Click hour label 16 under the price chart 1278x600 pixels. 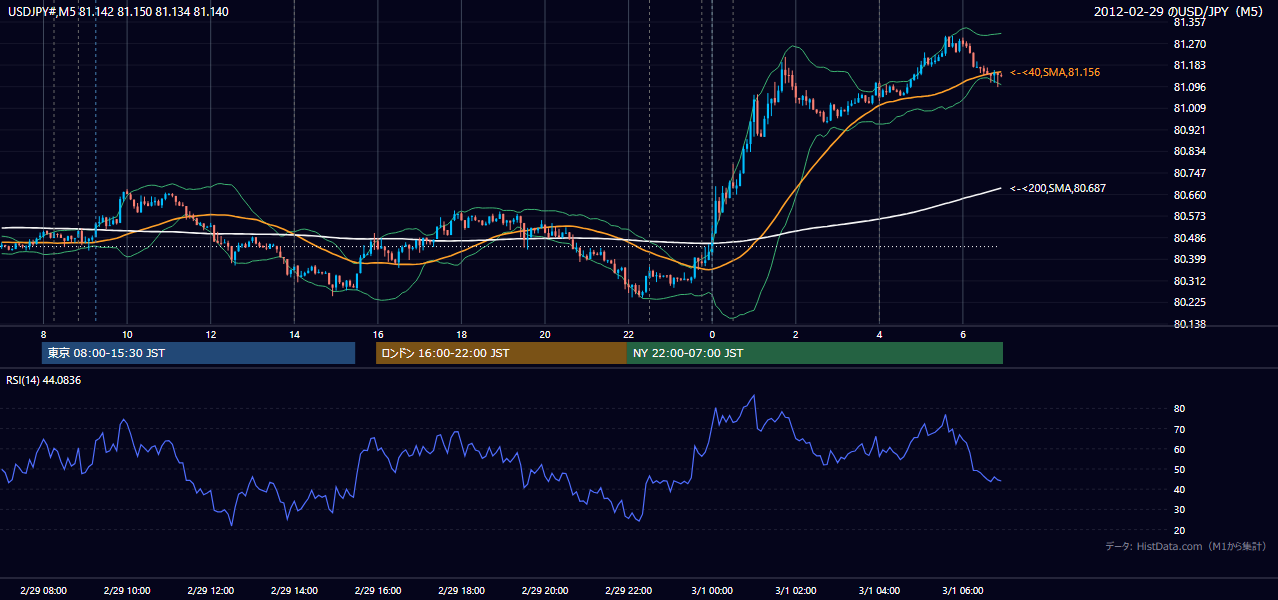(x=377, y=334)
